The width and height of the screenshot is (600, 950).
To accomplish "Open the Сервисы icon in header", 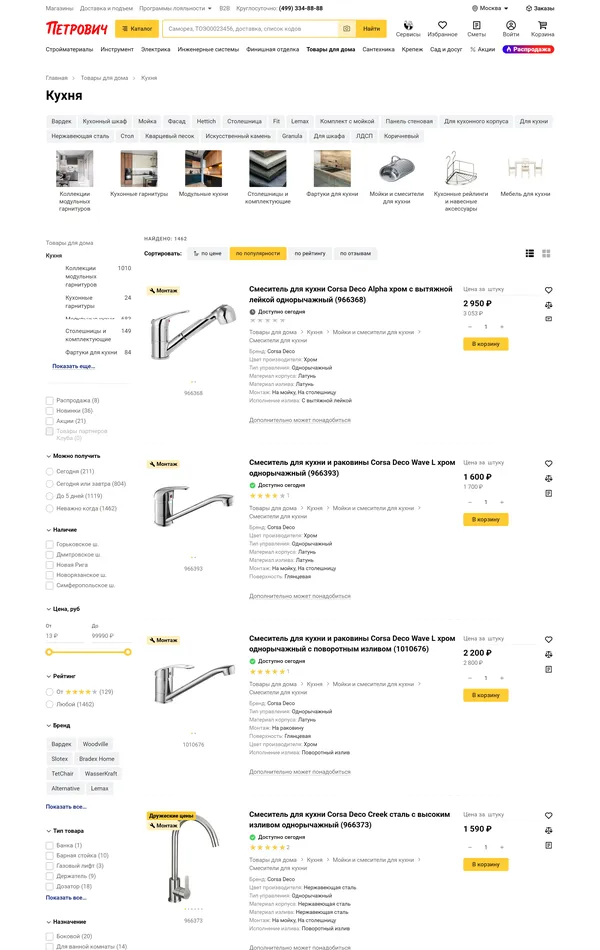I will click(x=408, y=26).
